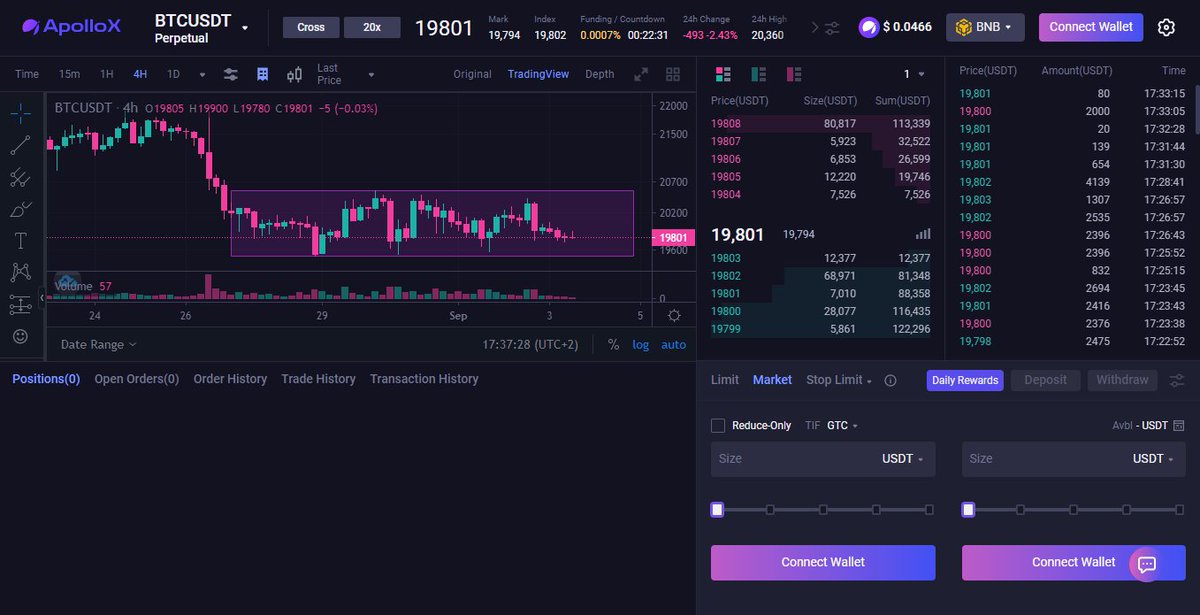
Task: Enable the Reduce-Only checkbox
Action: coord(718,425)
